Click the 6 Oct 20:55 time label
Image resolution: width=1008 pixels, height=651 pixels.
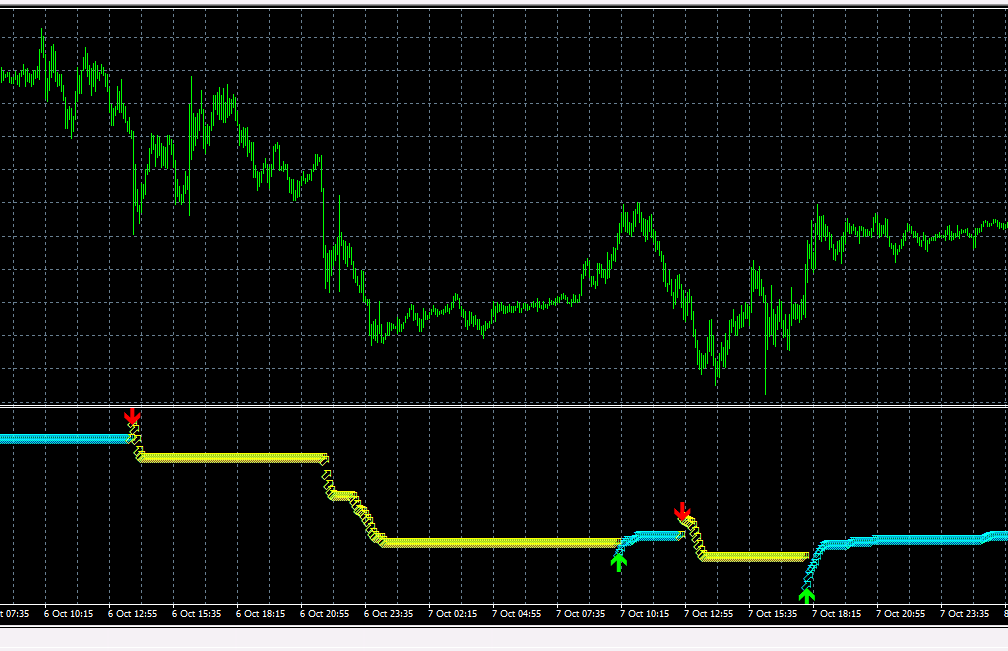[326, 614]
